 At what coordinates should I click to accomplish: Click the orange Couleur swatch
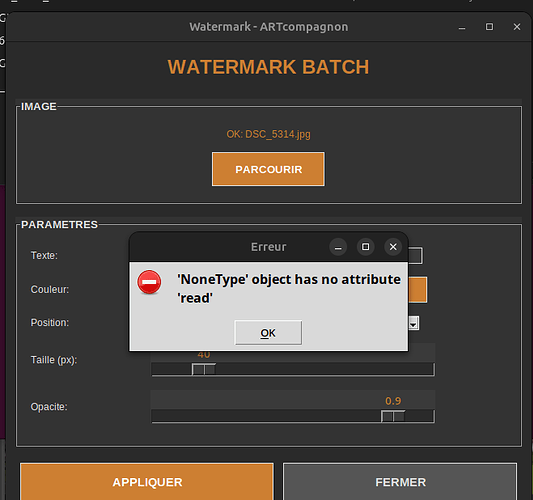point(417,290)
